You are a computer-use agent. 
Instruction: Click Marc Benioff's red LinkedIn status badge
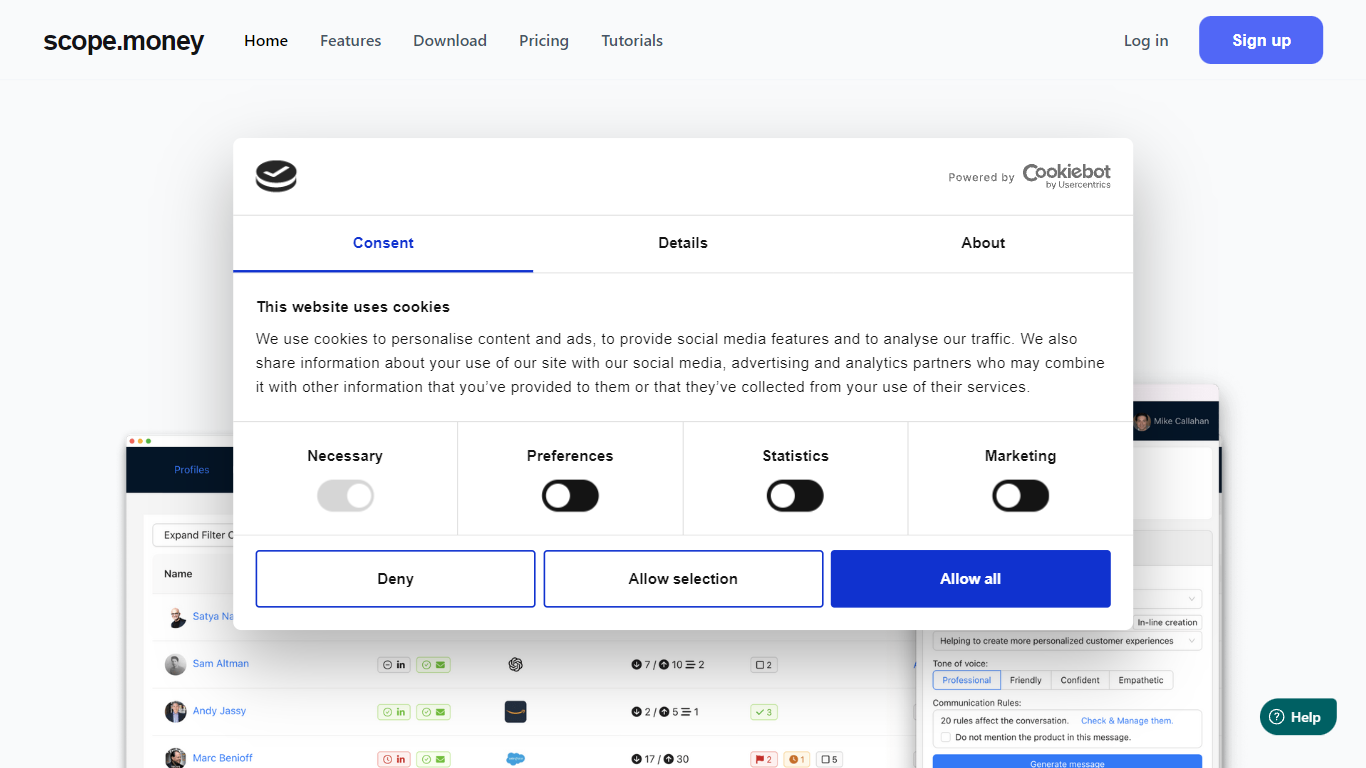[394, 759]
